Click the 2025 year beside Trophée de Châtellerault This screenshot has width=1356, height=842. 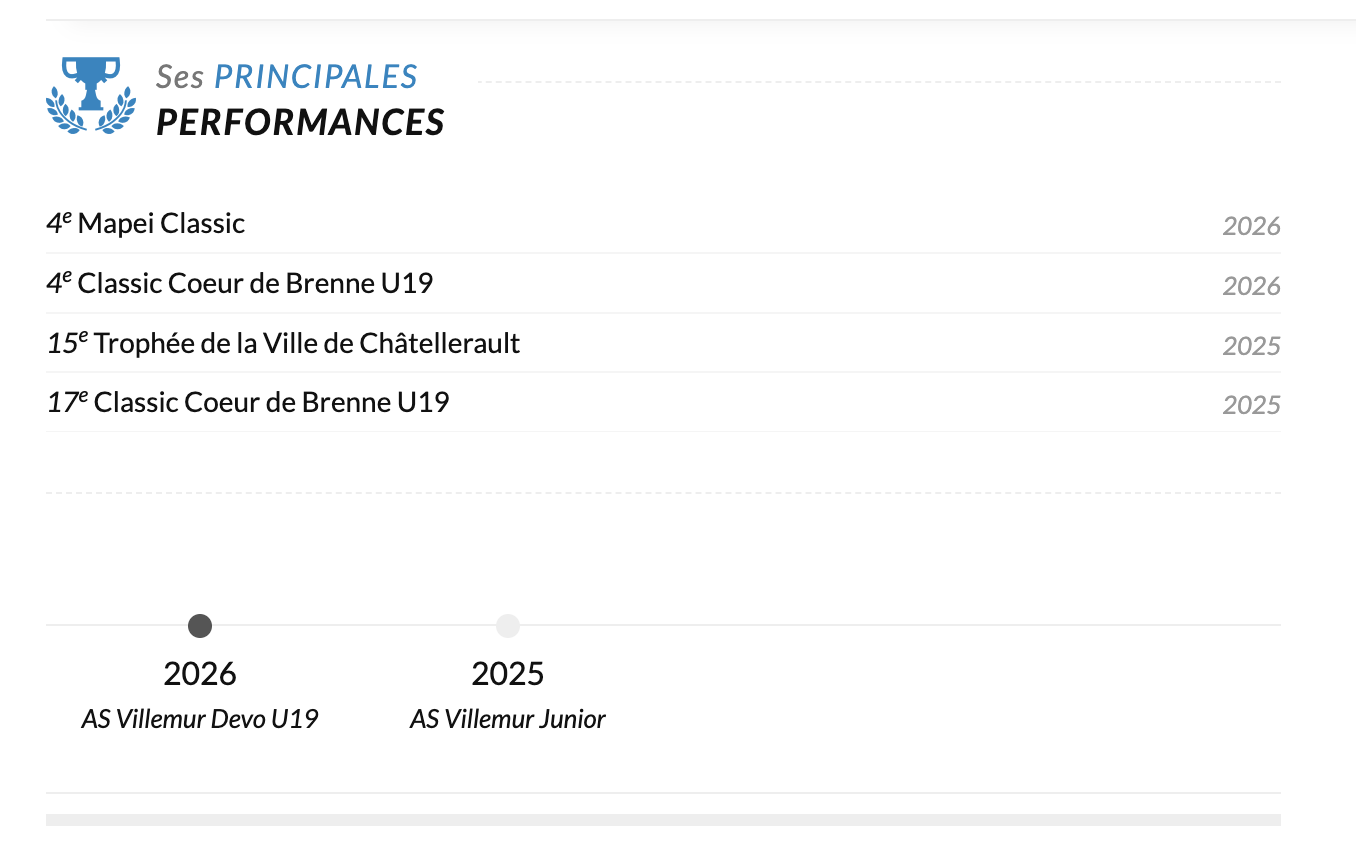1251,346
